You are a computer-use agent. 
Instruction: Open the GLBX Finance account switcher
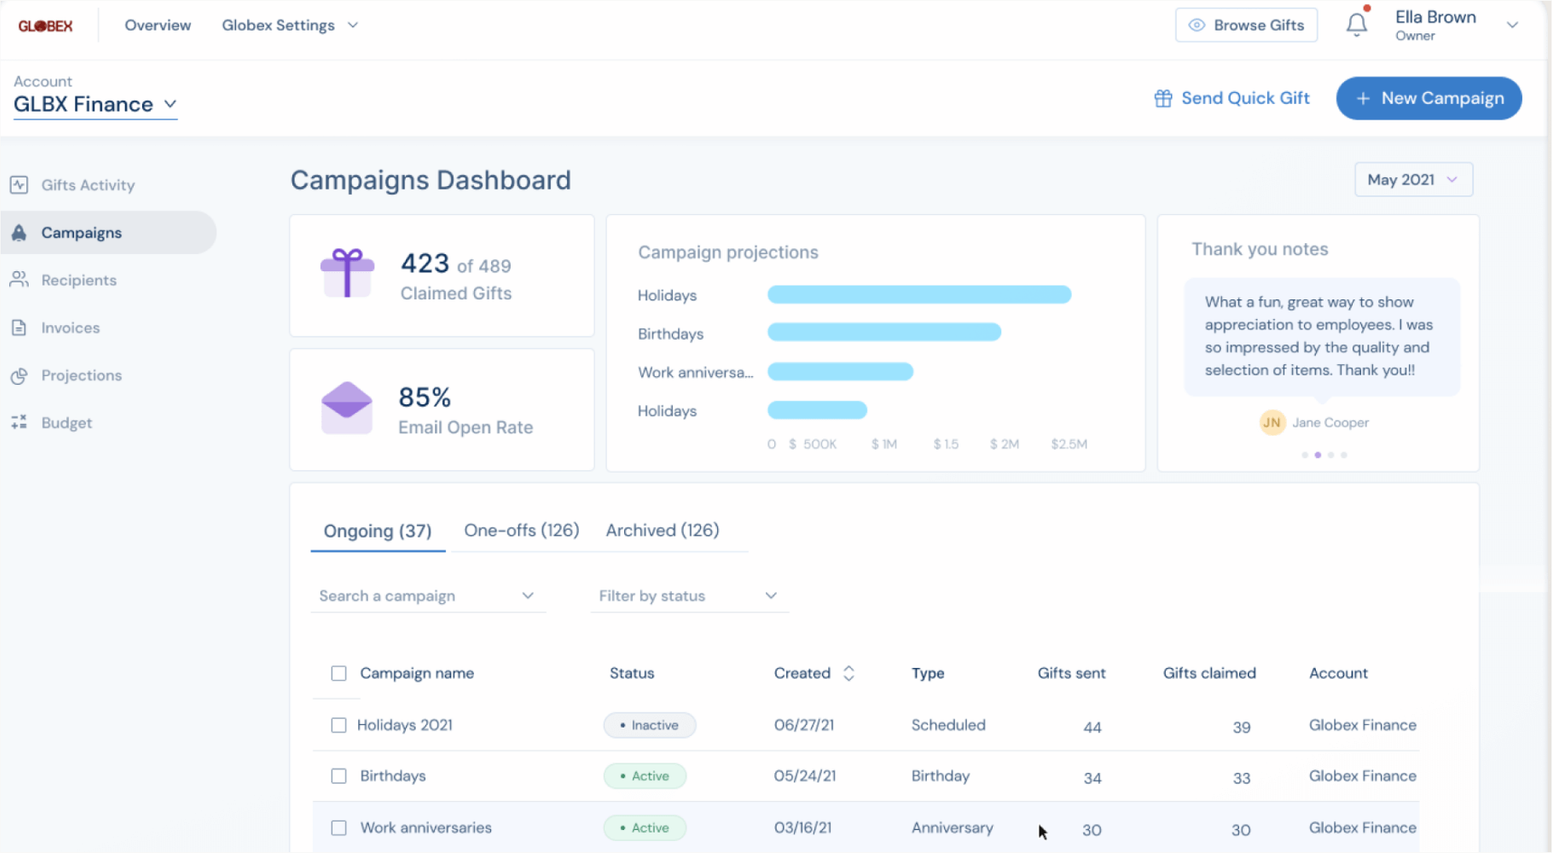[x=95, y=105]
